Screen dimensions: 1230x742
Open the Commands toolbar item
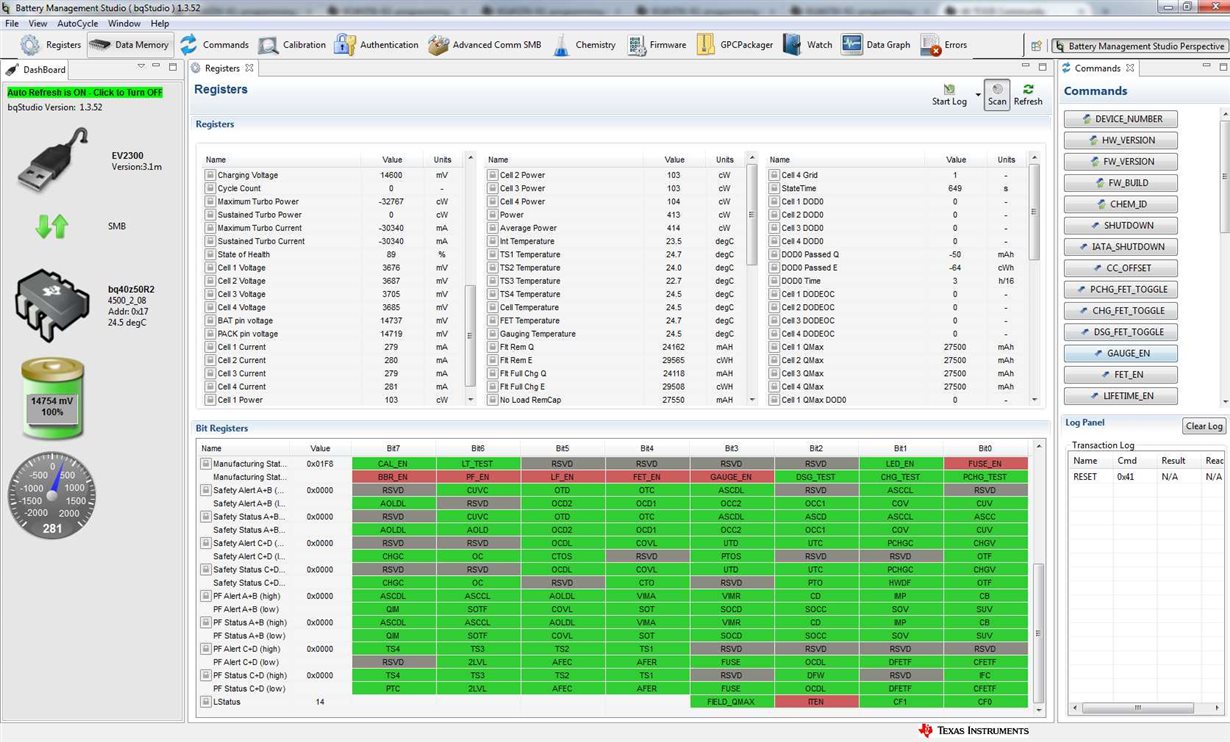point(214,45)
